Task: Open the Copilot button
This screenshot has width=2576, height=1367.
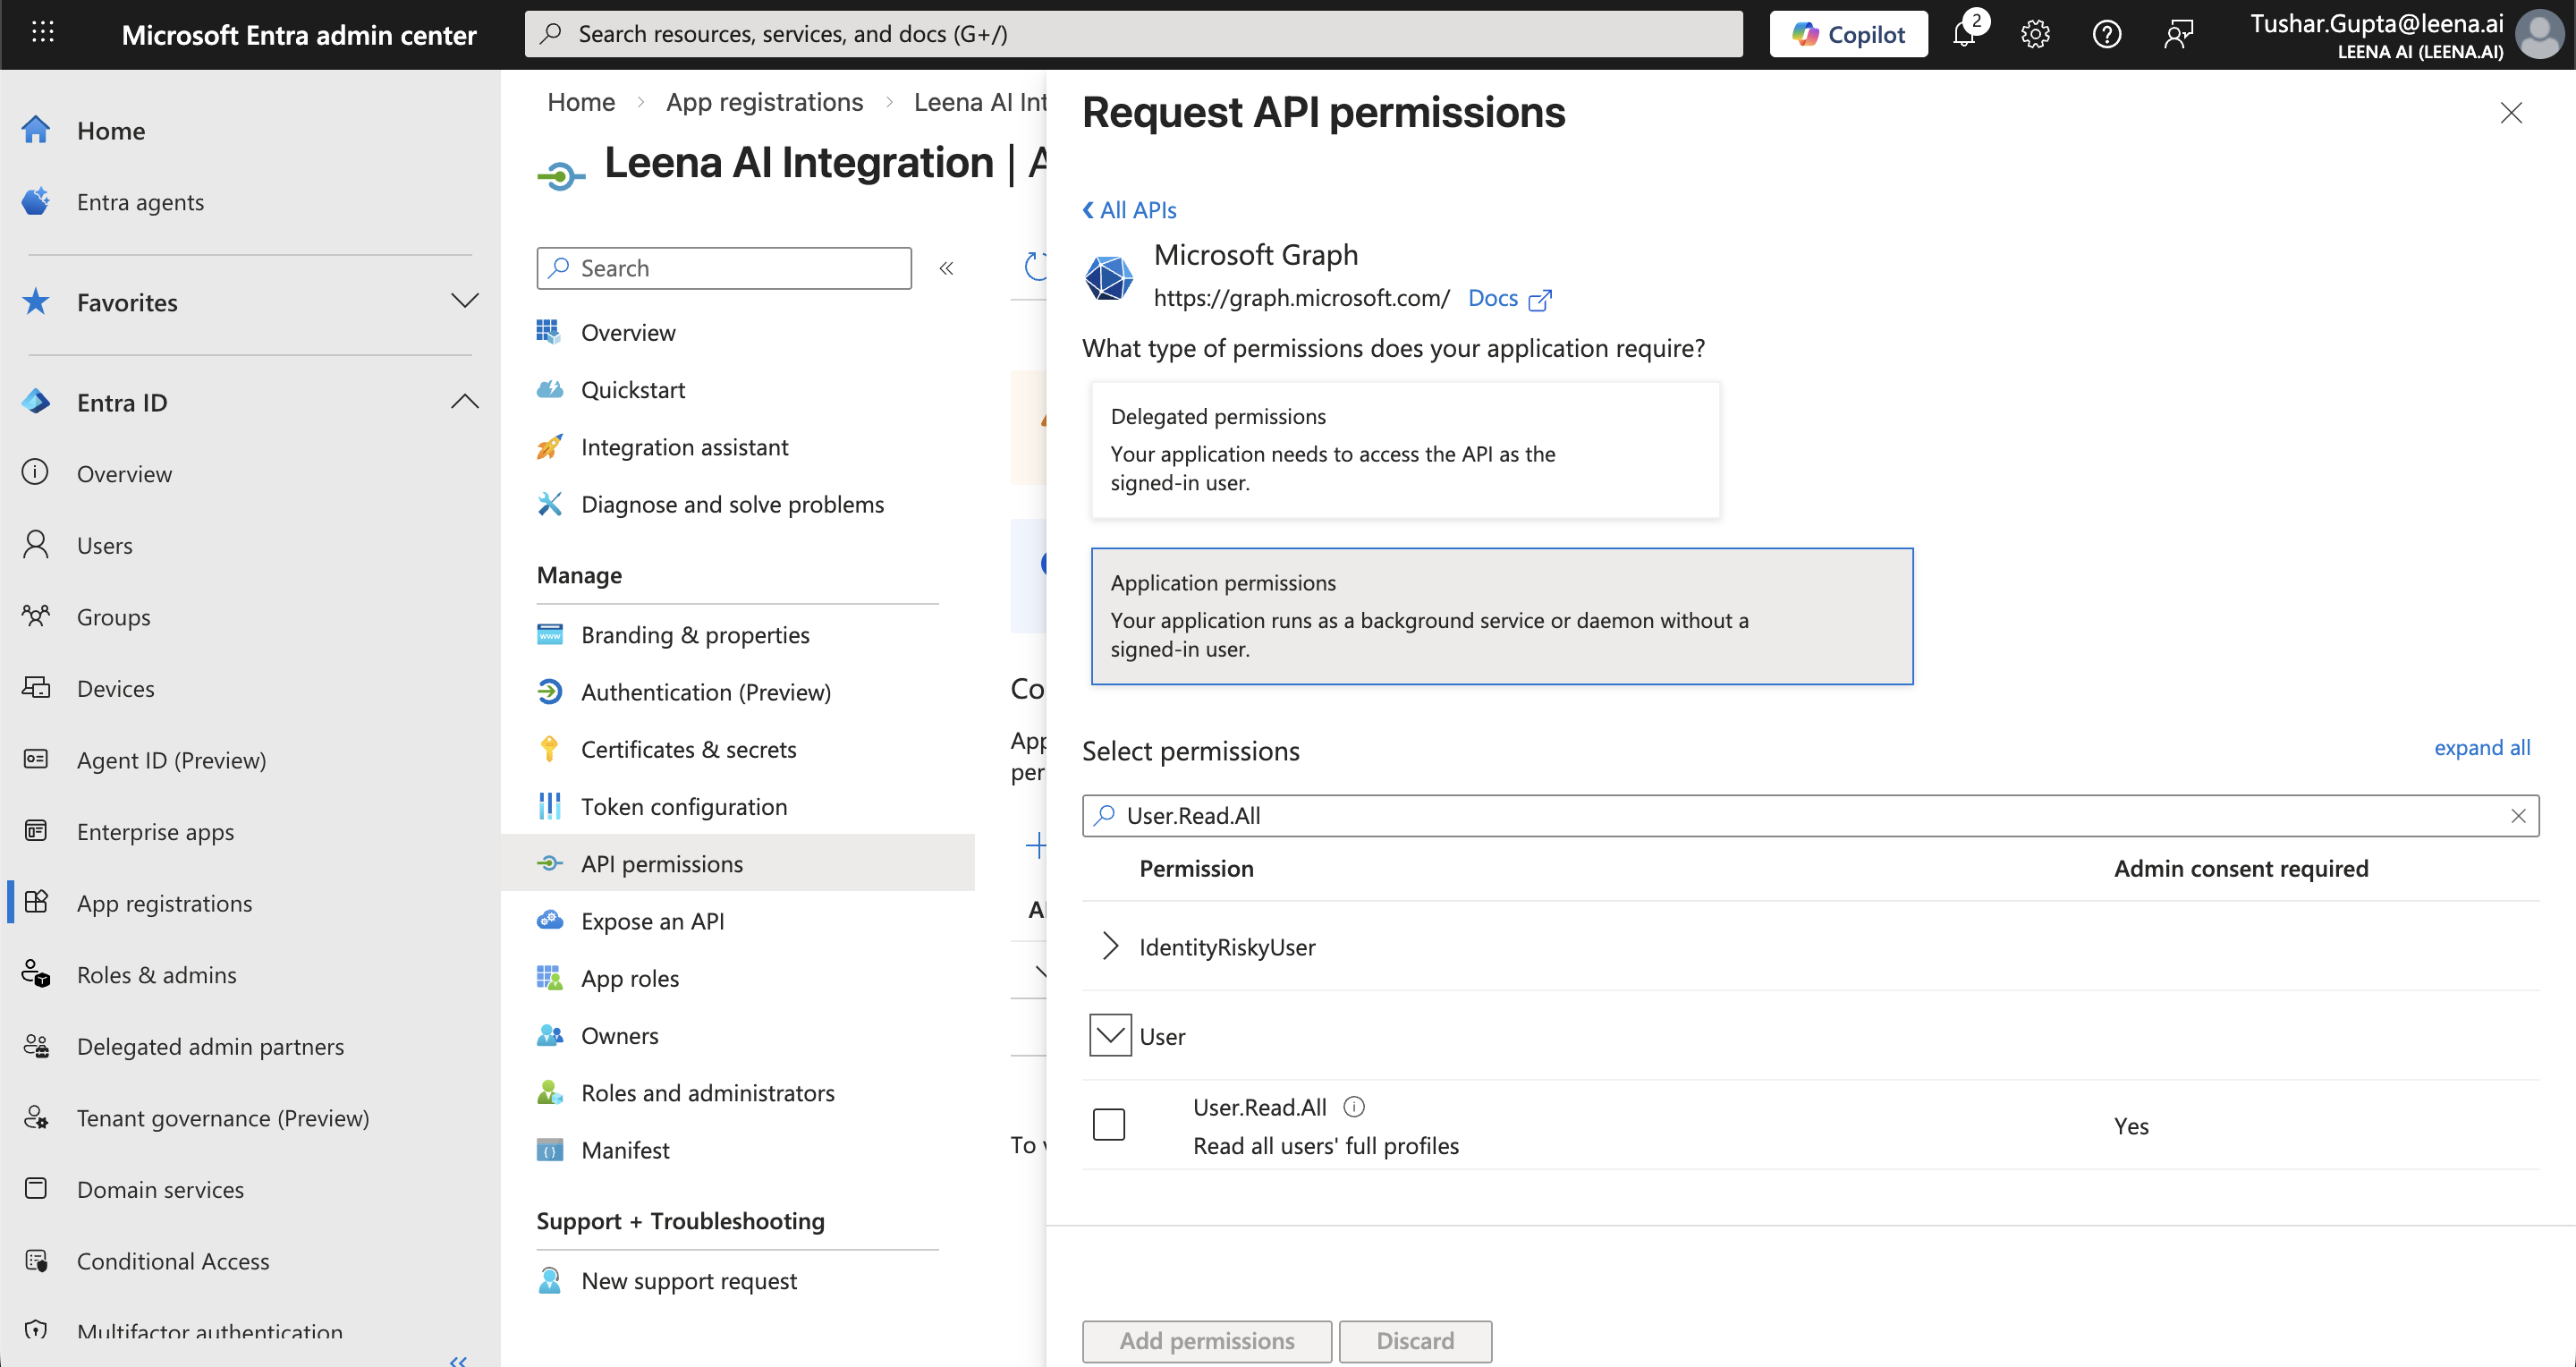Action: pos(1848,35)
